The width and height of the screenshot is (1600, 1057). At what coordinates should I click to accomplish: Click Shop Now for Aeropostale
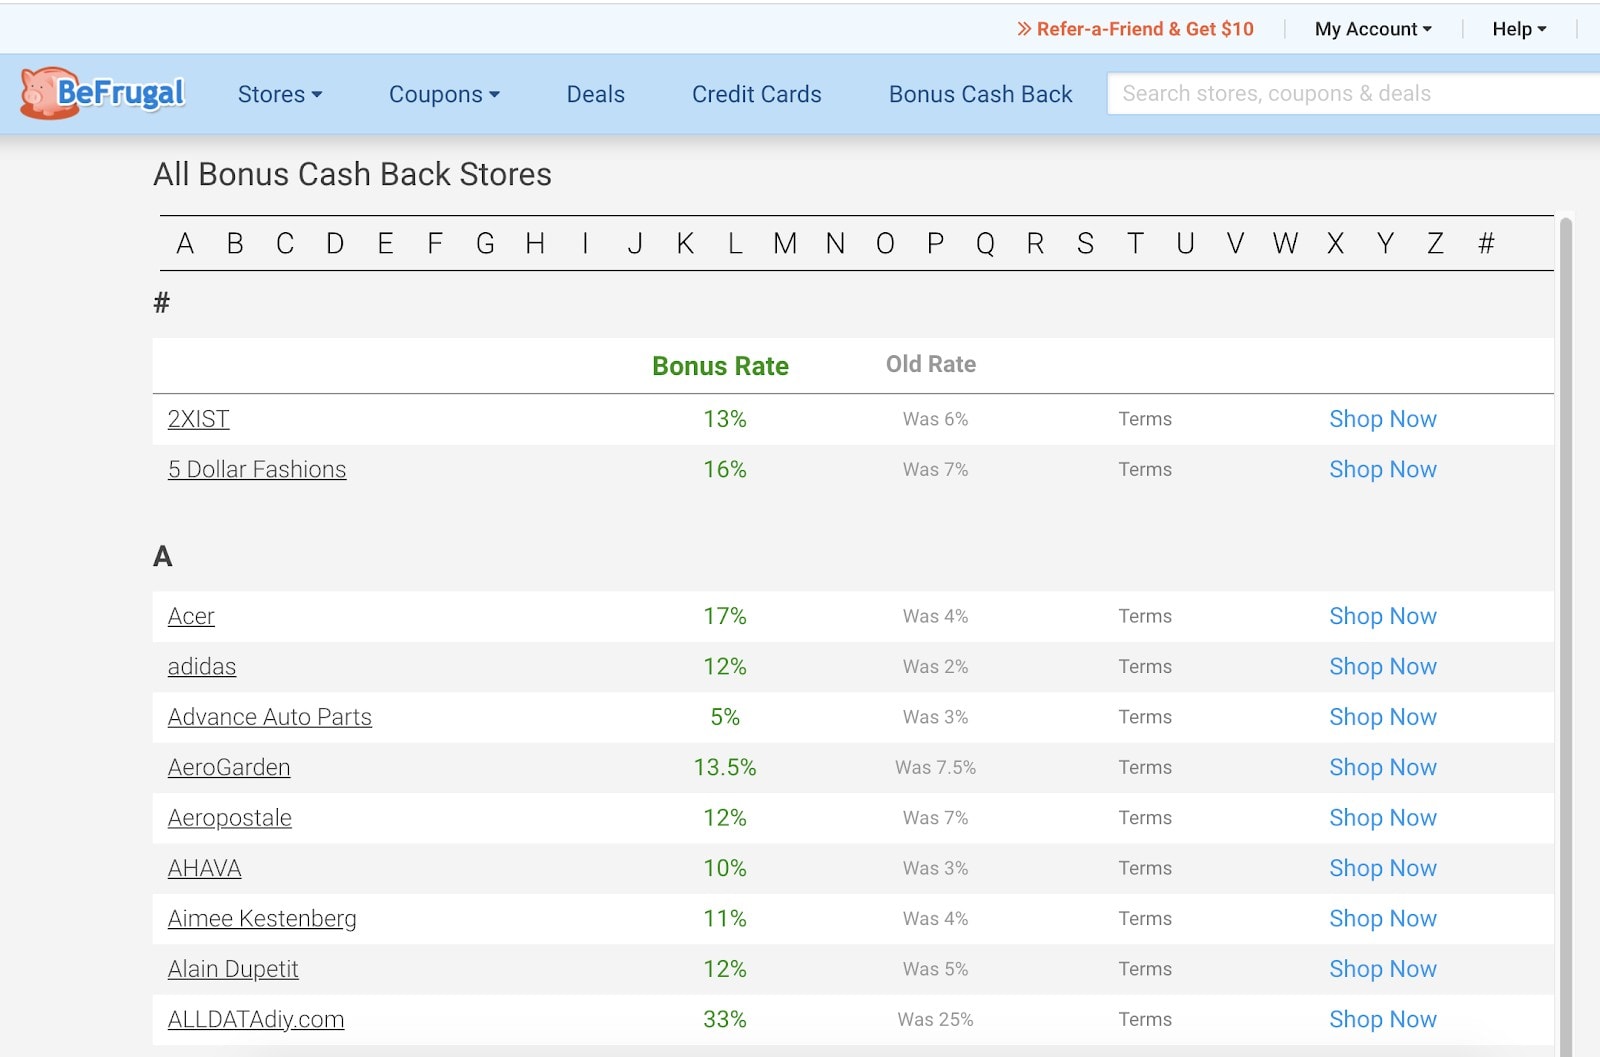pyautogui.click(x=1383, y=818)
